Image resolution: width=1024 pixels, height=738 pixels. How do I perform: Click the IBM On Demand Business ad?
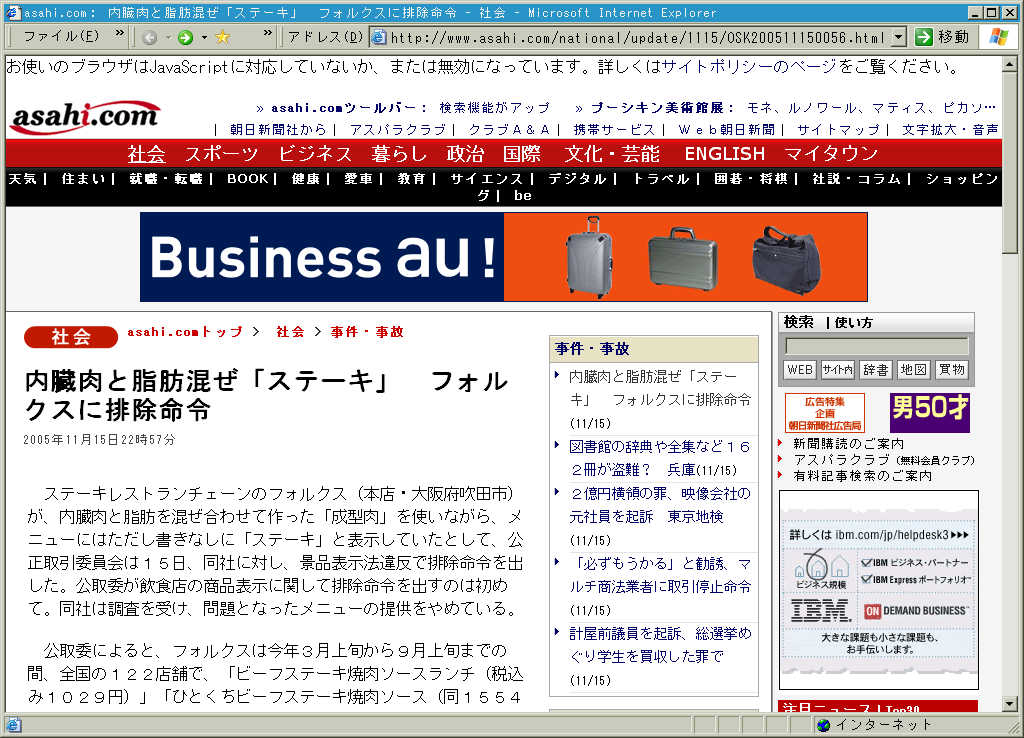pos(879,590)
